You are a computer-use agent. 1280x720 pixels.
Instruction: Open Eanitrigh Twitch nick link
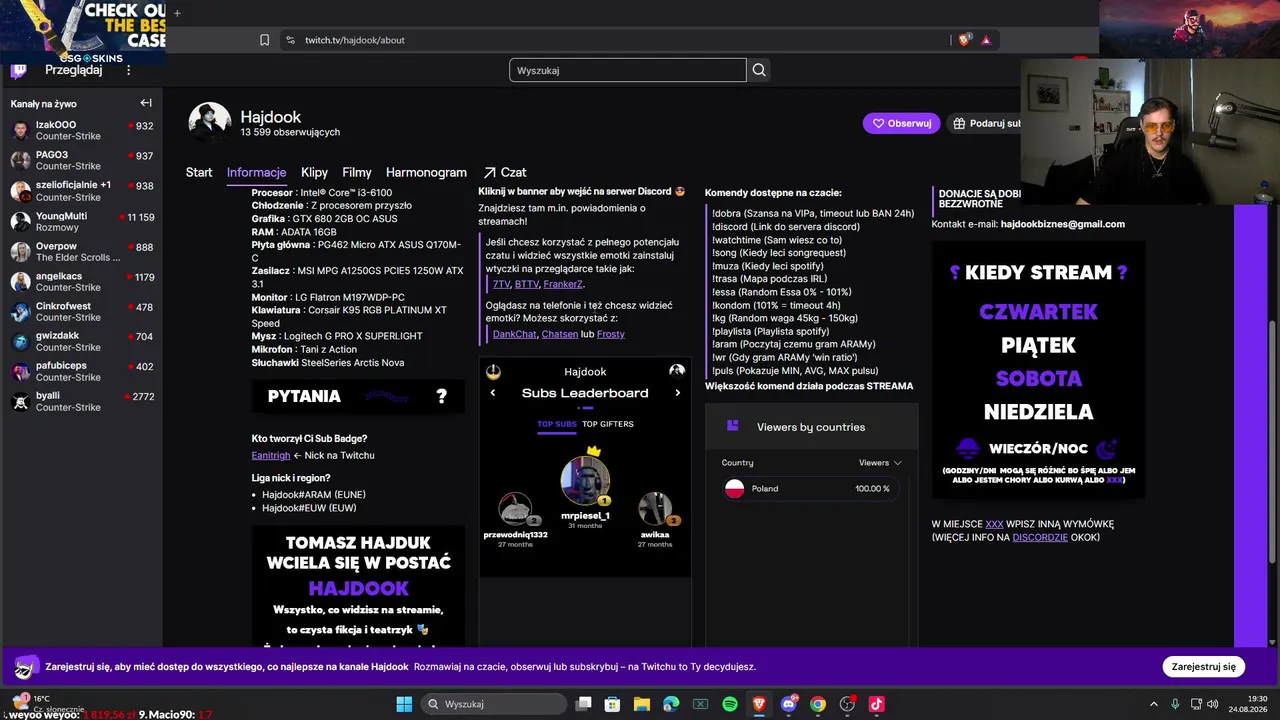pyautogui.click(x=271, y=455)
